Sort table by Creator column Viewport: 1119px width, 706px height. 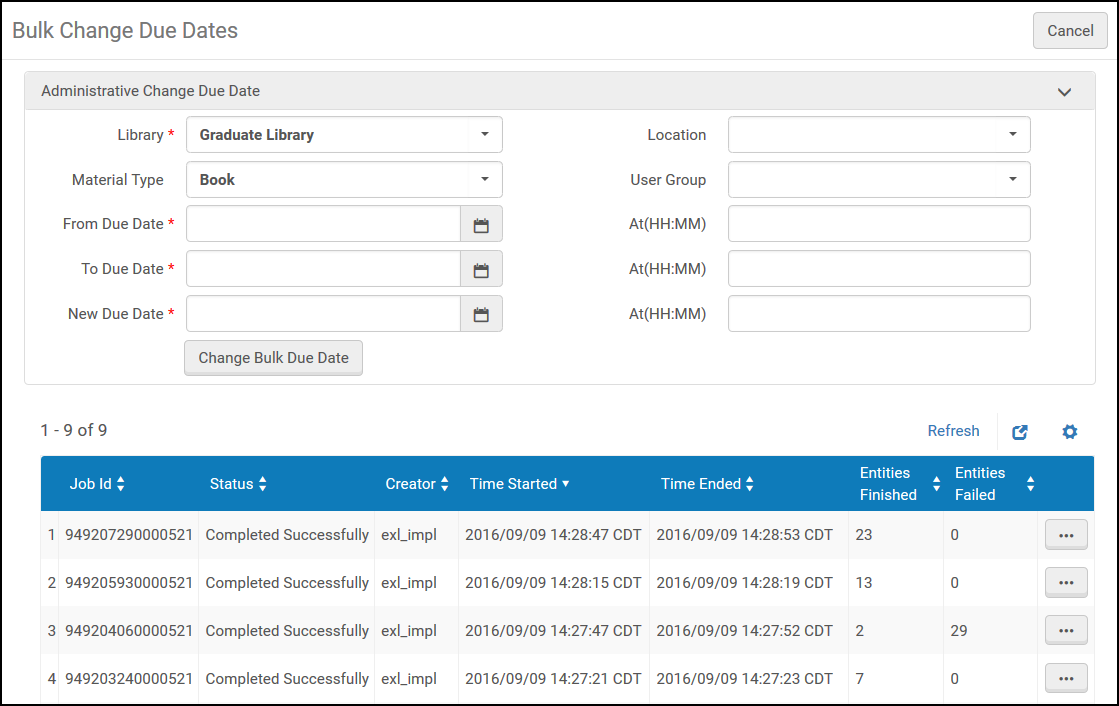(x=417, y=484)
